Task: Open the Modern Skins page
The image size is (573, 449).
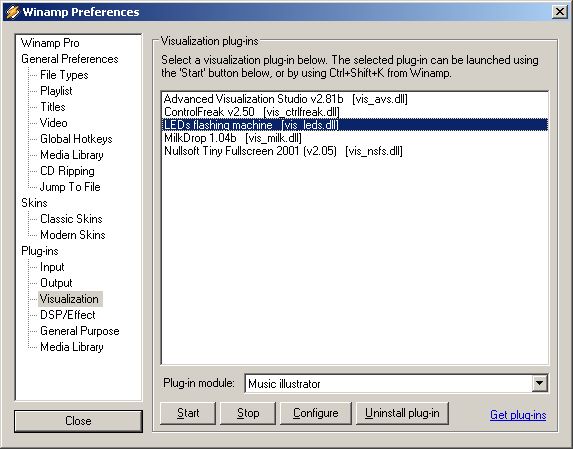Action: point(73,235)
